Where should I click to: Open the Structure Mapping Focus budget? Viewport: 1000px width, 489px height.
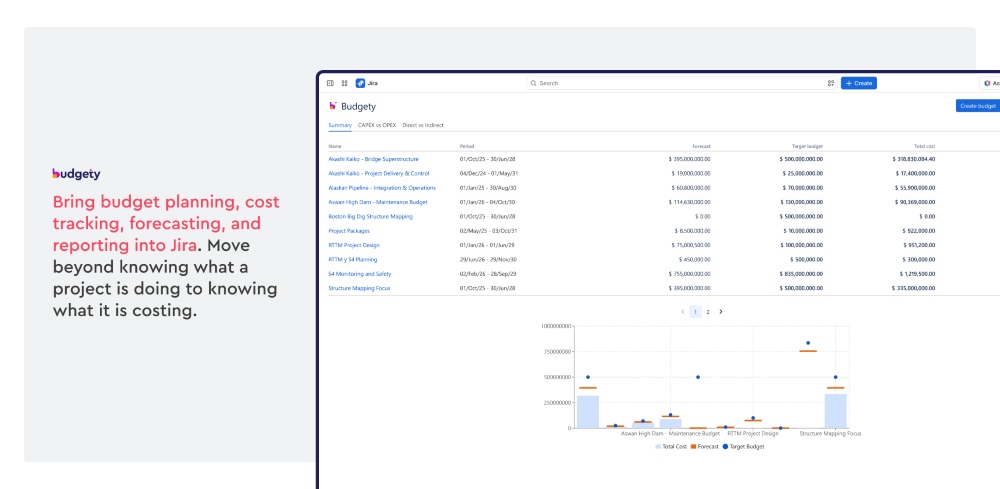point(359,288)
